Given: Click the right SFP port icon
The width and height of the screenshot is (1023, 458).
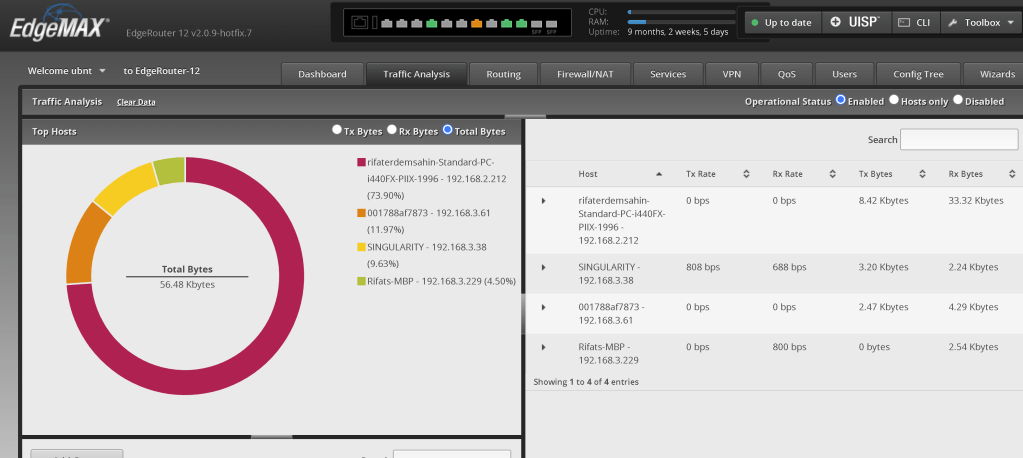Looking at the screenshot, I should pos(551,25).
